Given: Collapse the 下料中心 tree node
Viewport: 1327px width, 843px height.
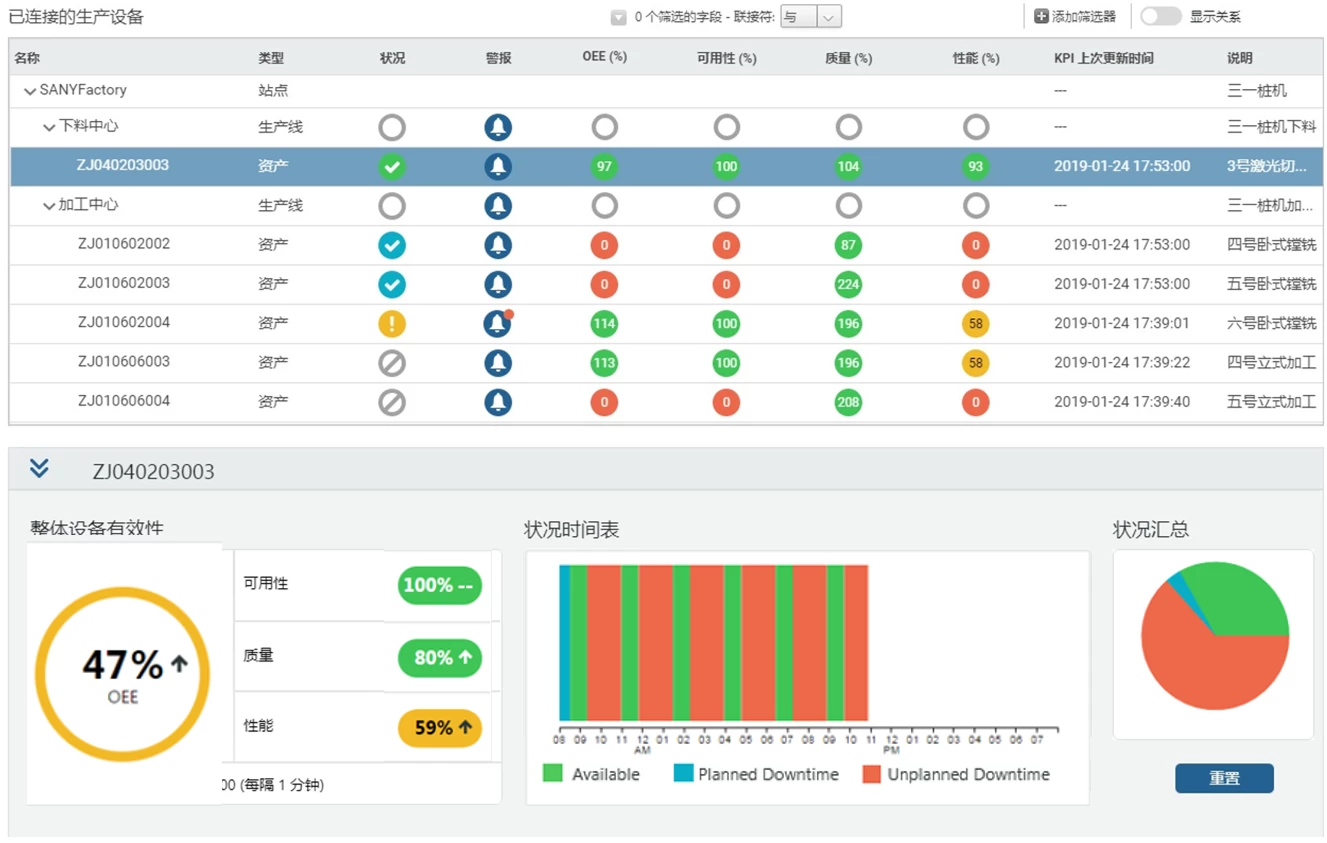Looking at the screenshot, I should (49, 127).
